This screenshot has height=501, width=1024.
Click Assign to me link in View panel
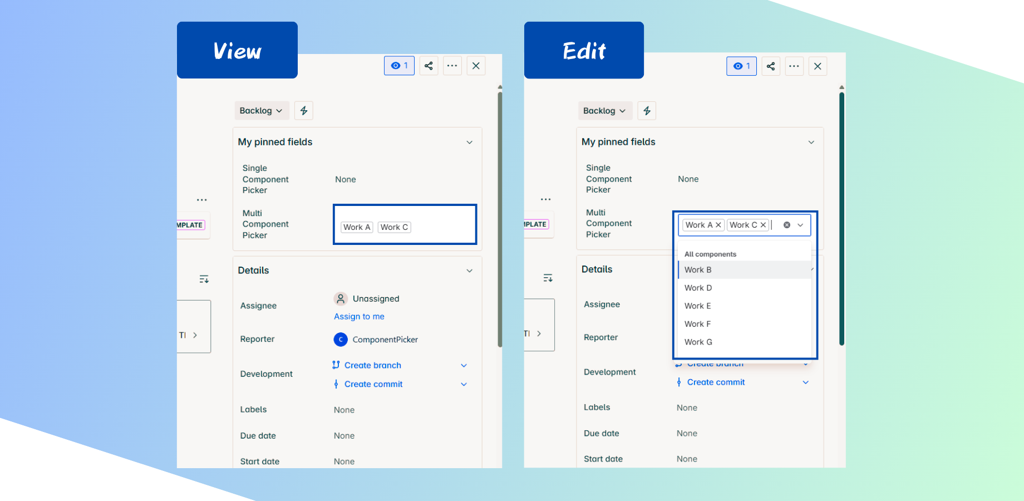(359, 317)
